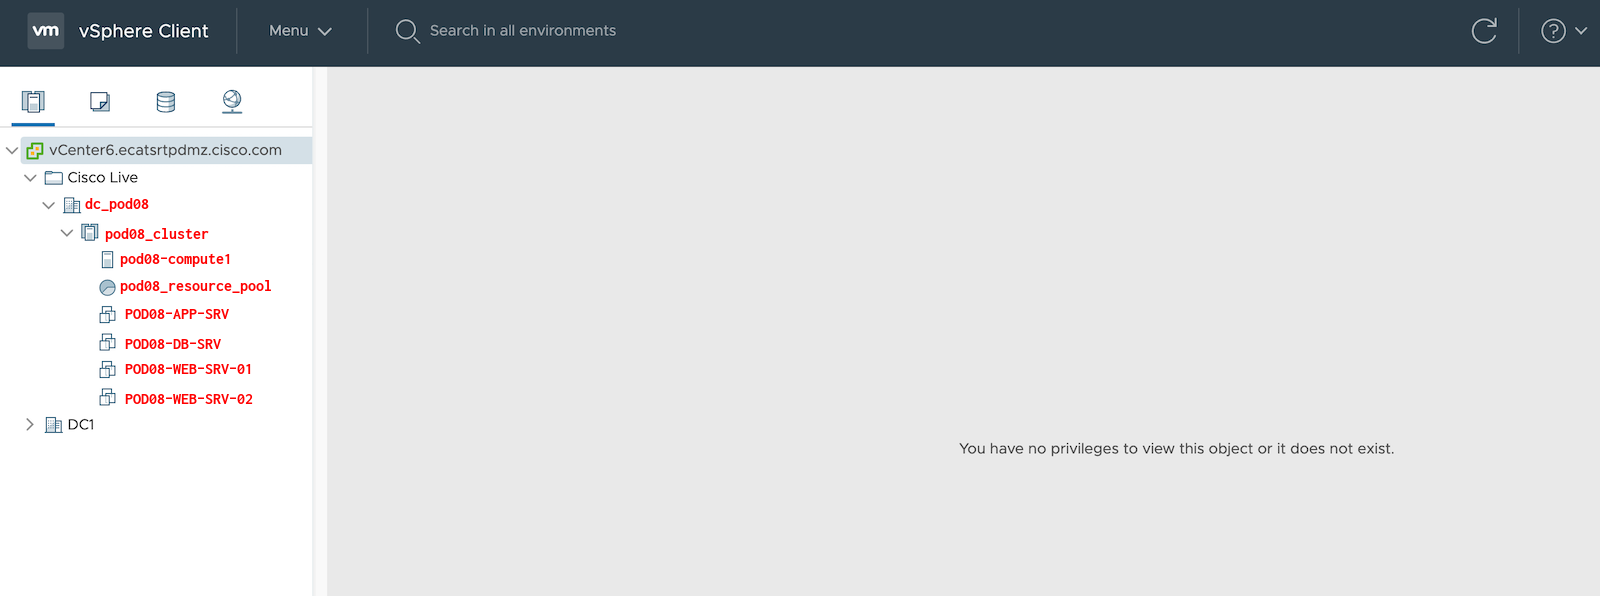Open the Networking view icon
Image resolution: width=1600 pixels, height=596 pixels.
232,102
